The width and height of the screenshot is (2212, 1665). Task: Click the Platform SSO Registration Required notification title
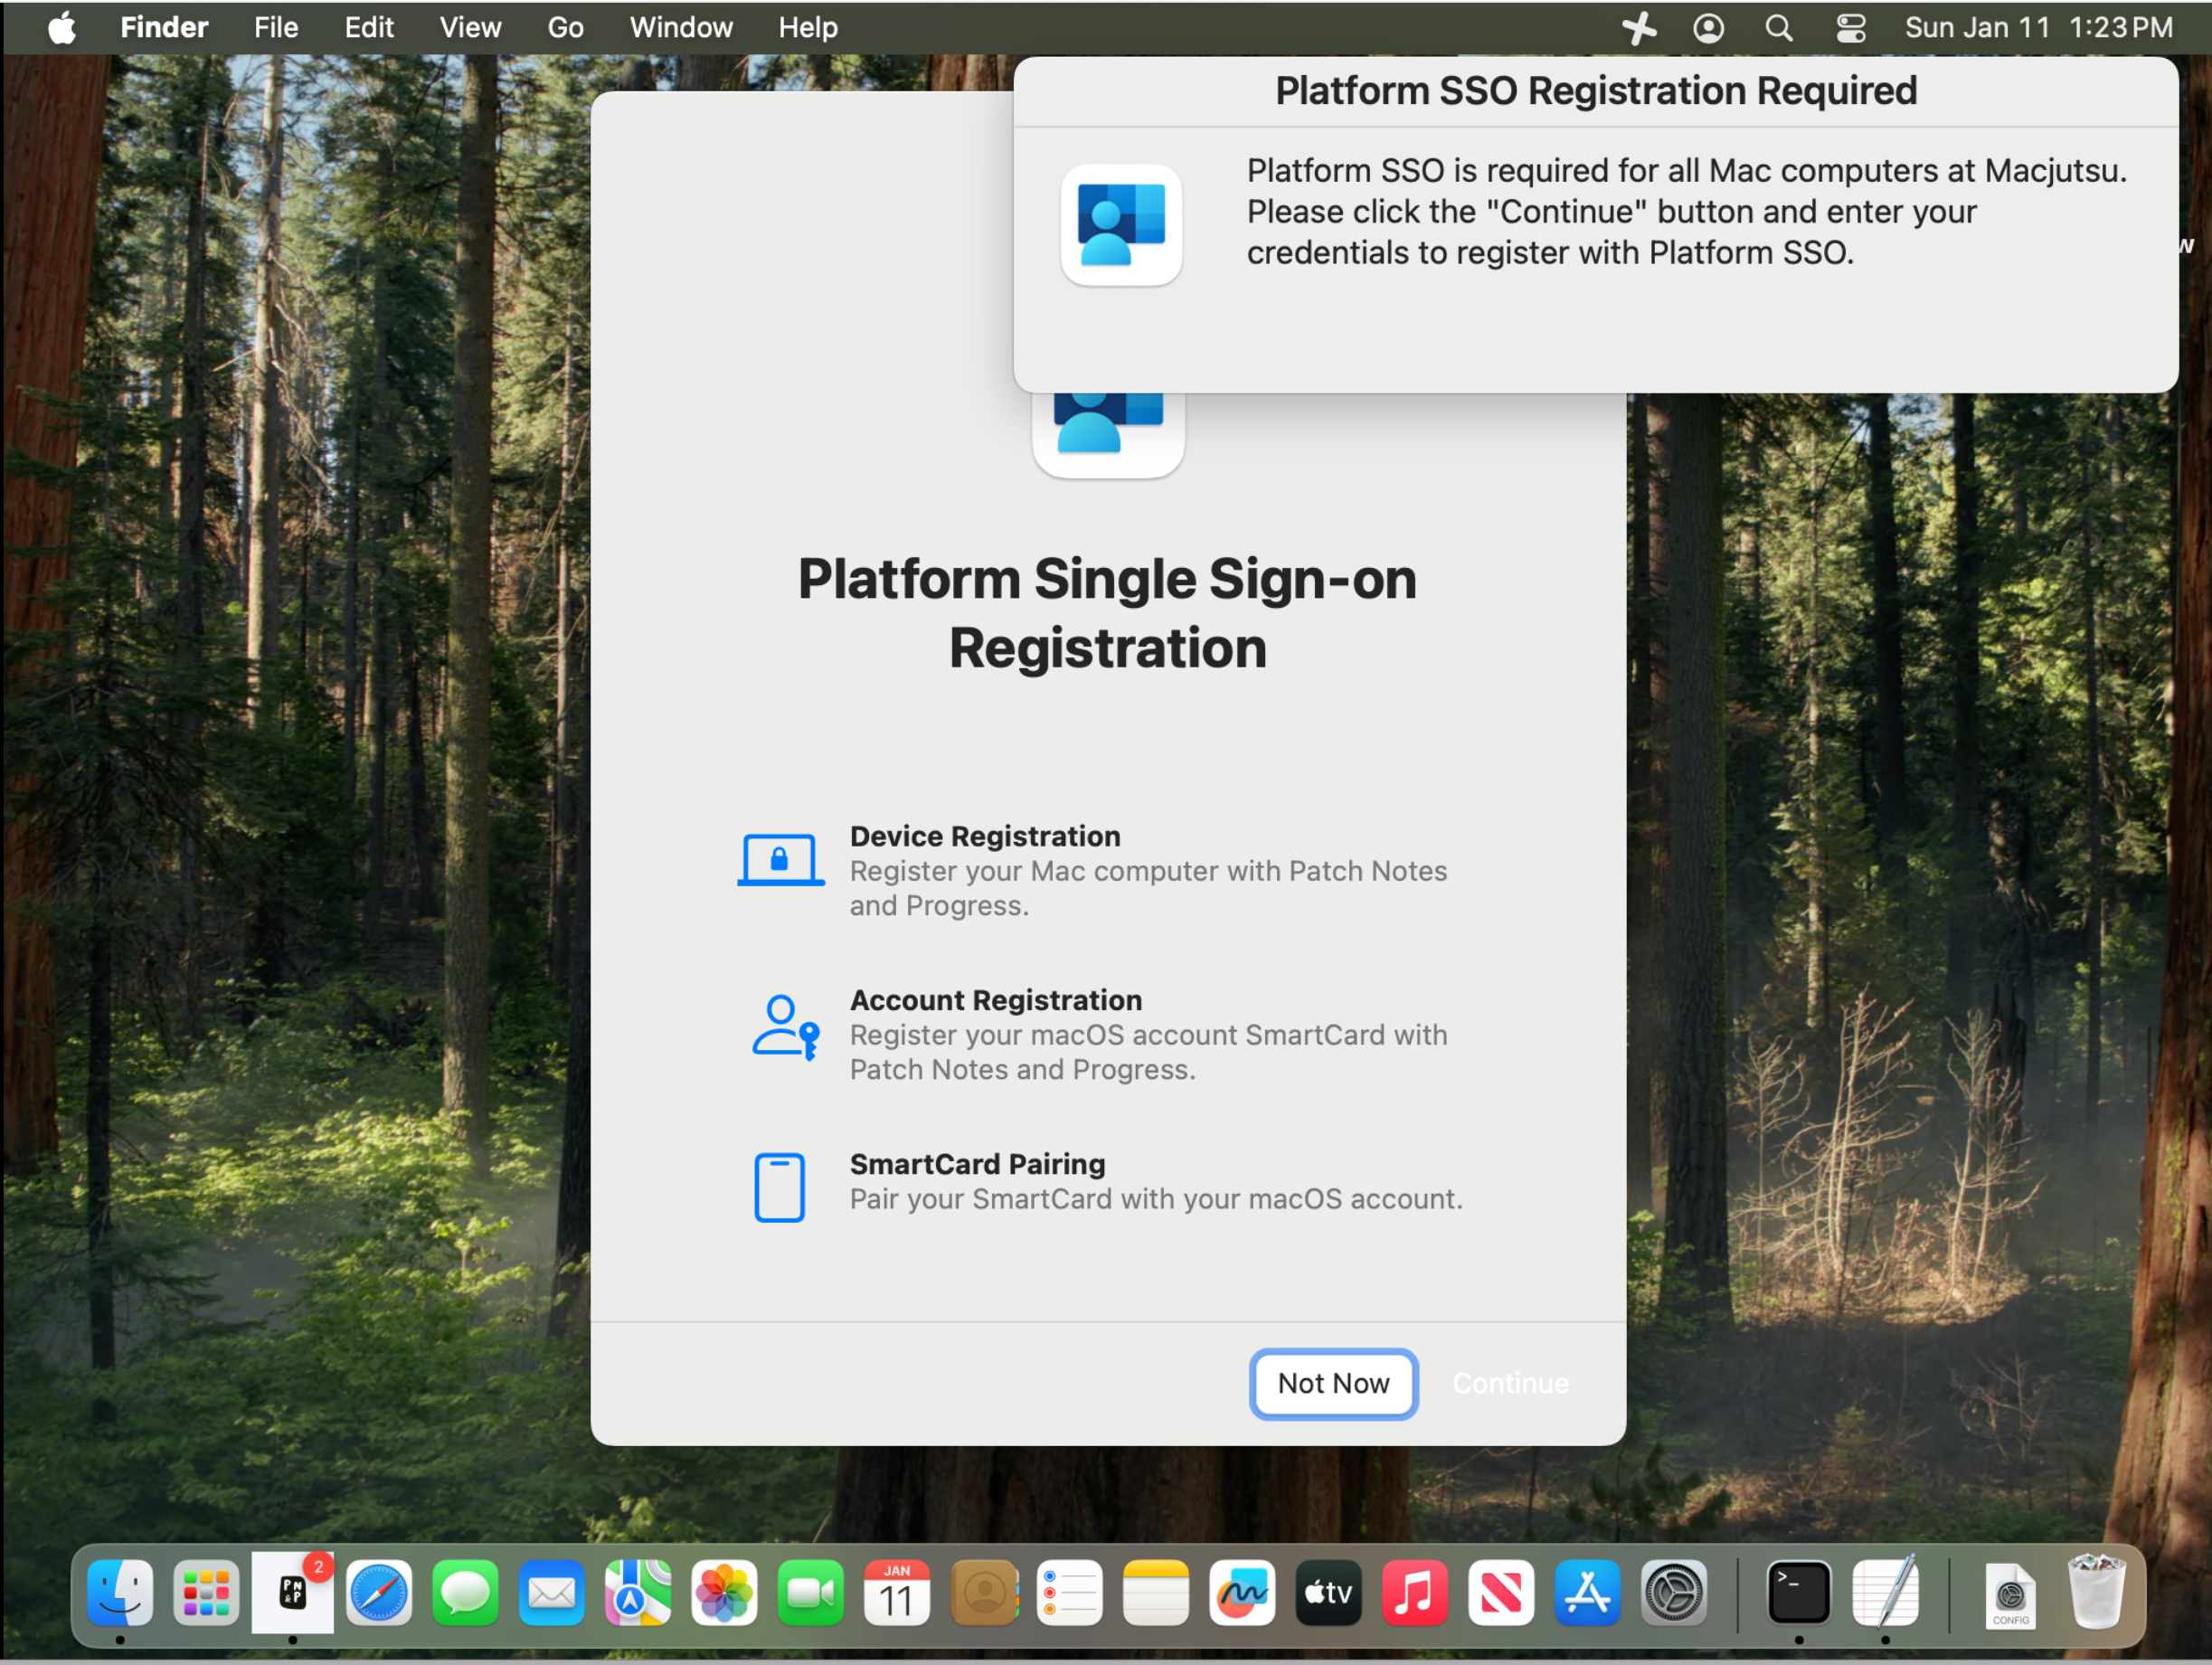(x=1595, y=91)
